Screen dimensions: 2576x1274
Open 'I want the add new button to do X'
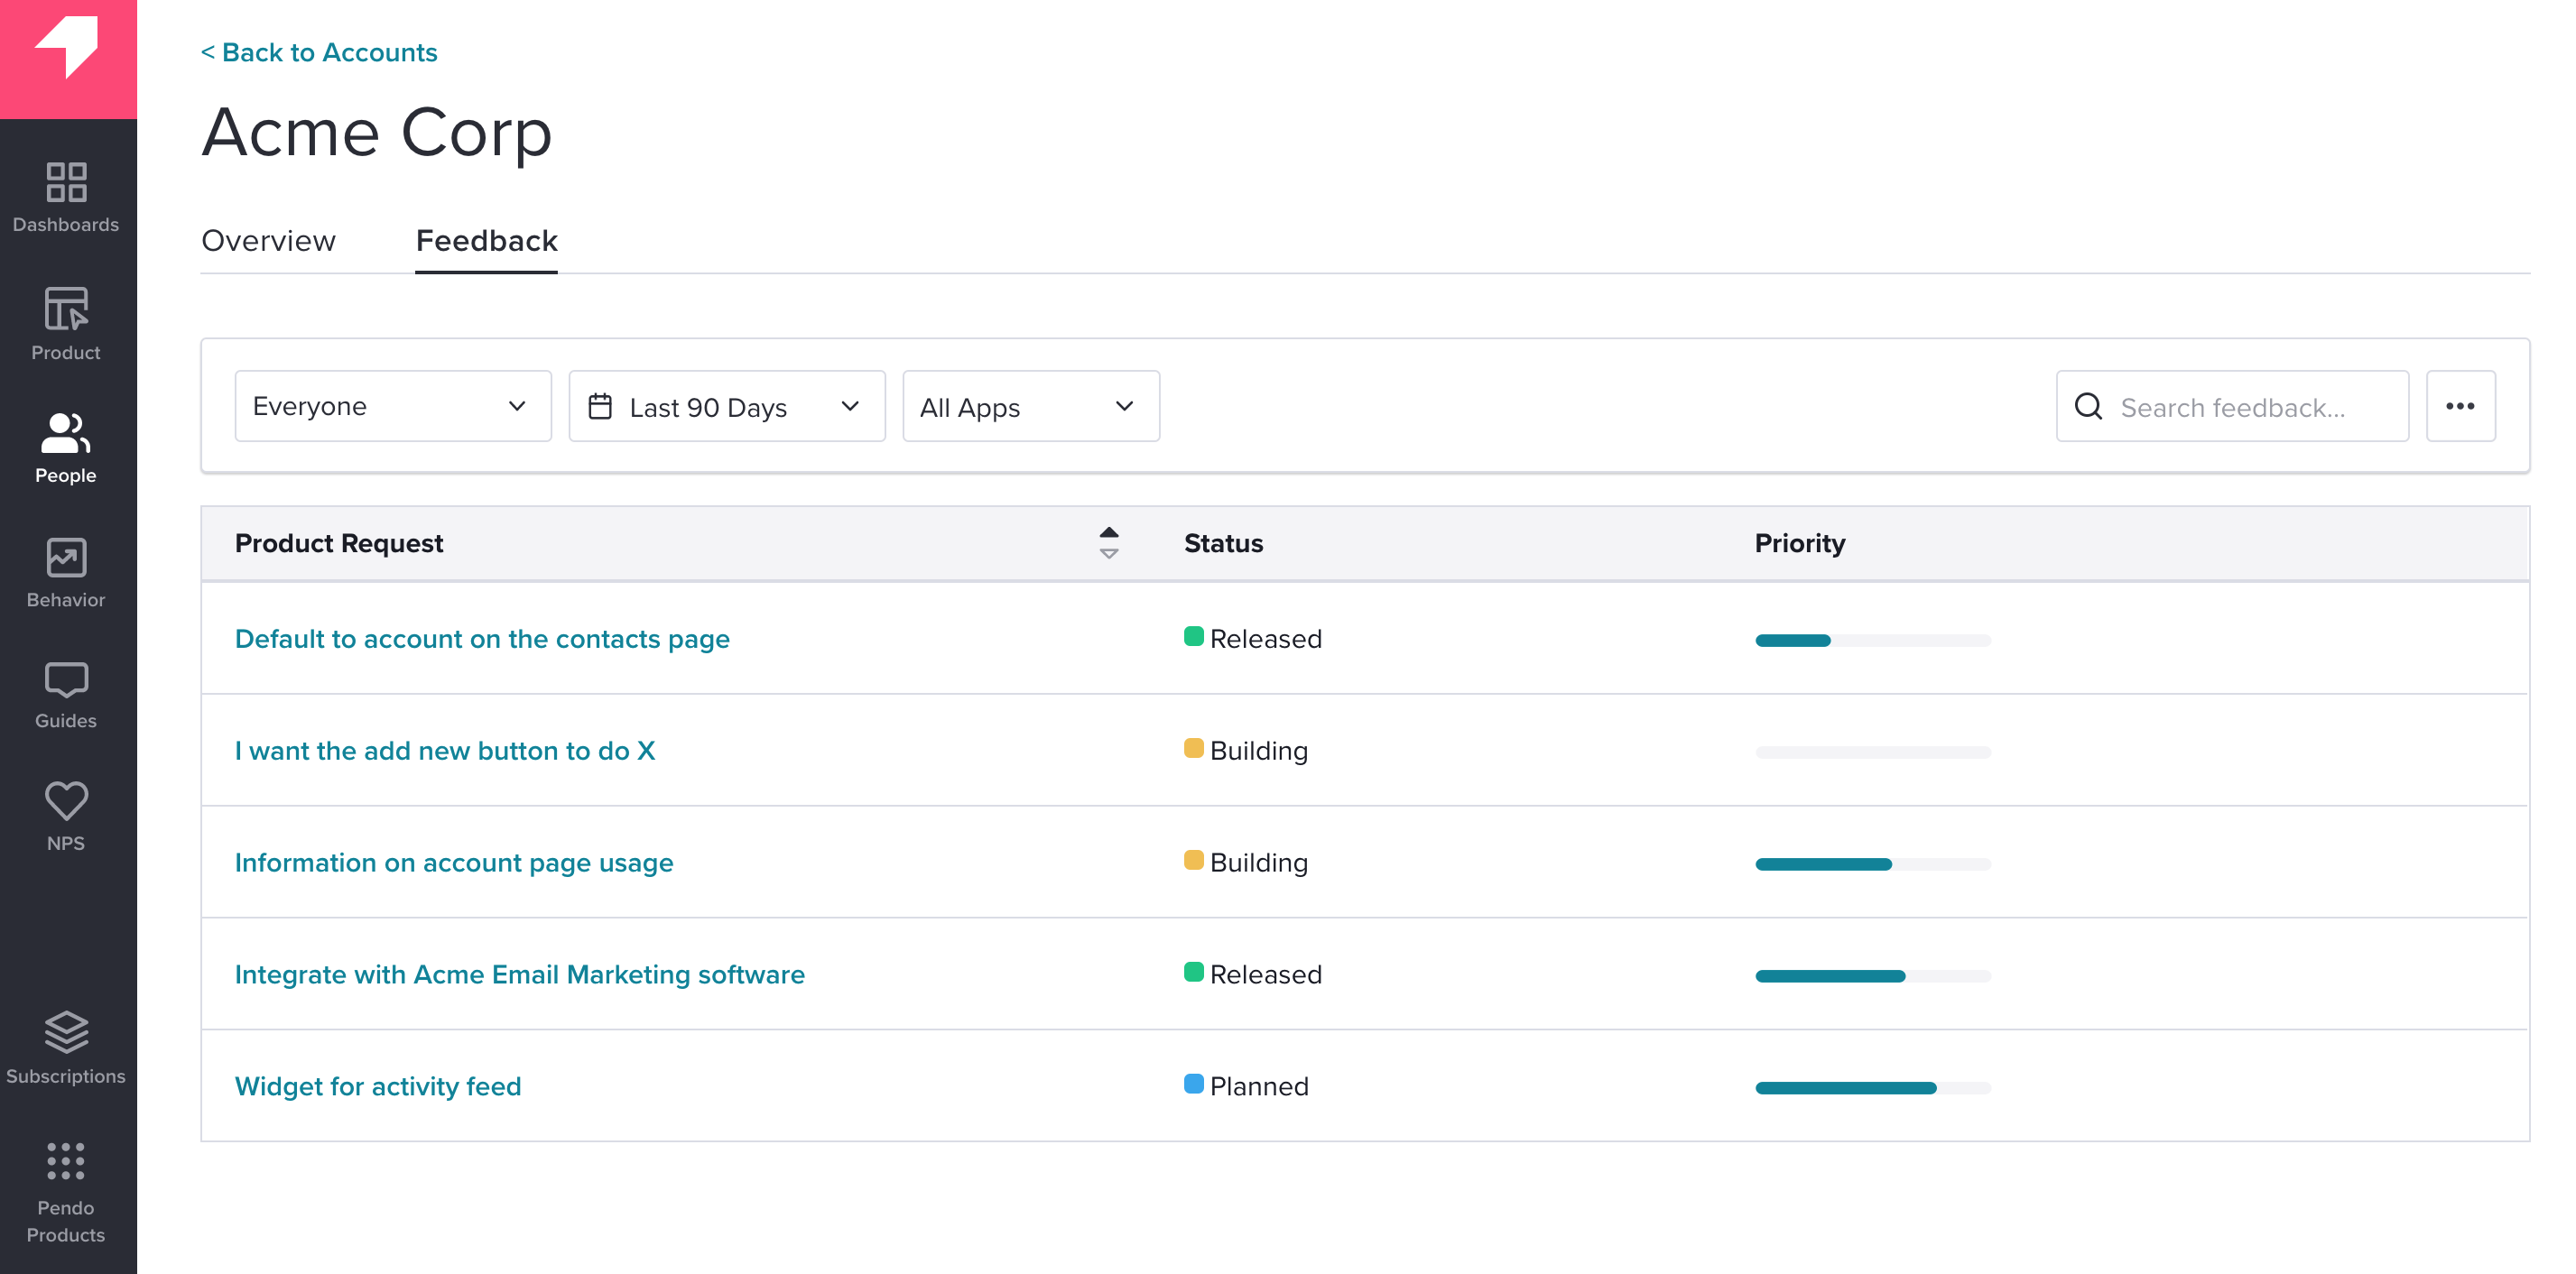point(445,751)
